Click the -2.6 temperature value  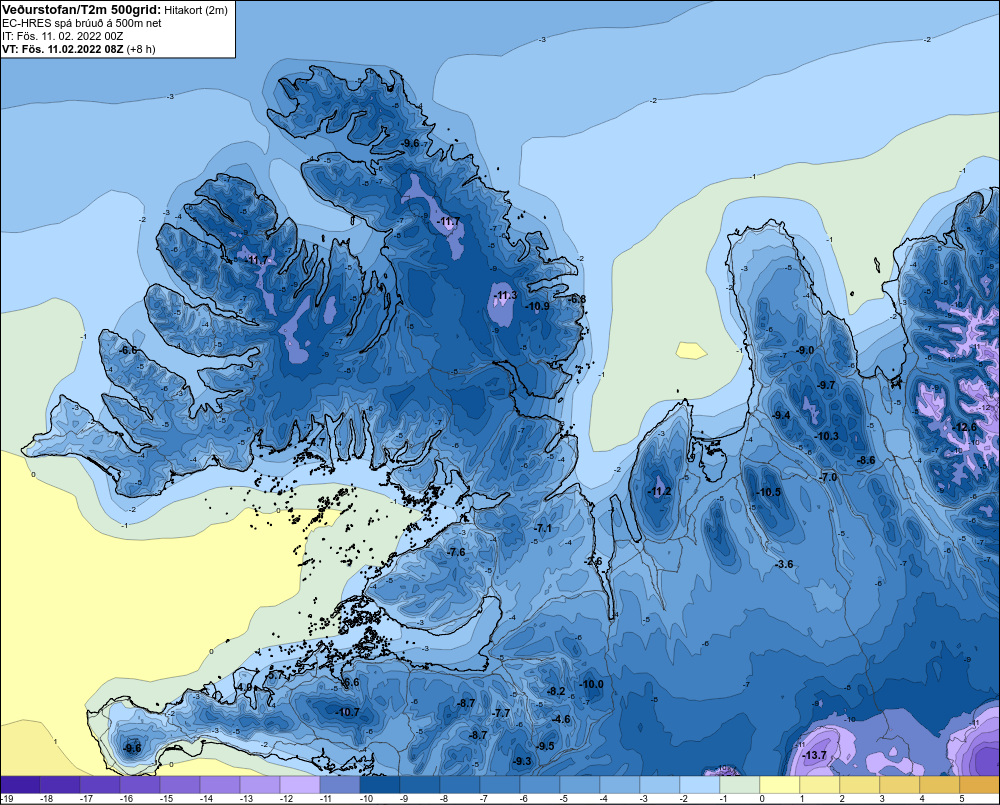point(593,561)
